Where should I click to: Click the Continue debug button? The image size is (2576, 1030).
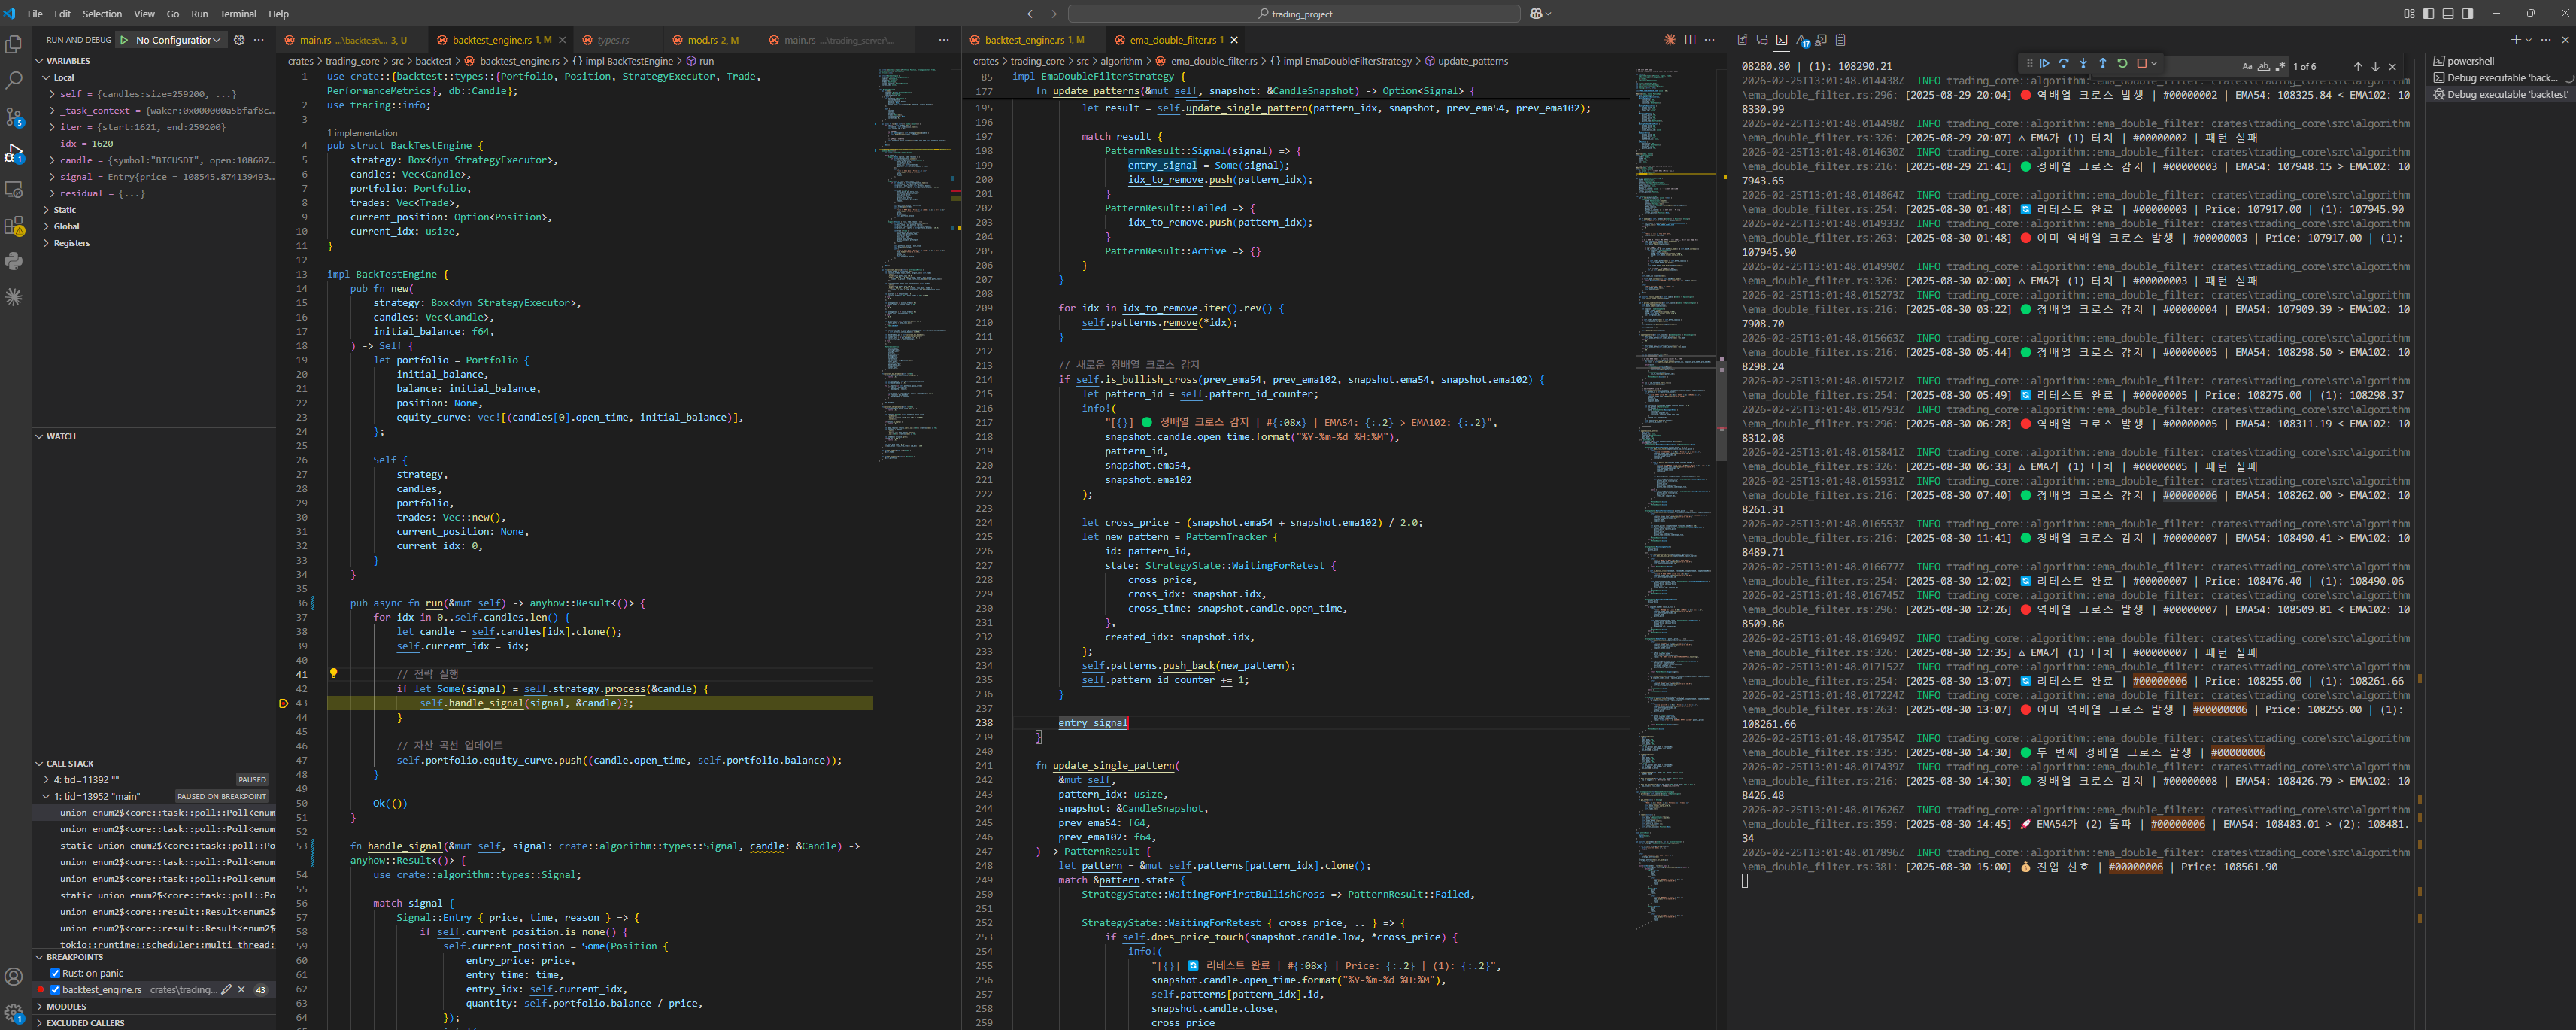2044,63
